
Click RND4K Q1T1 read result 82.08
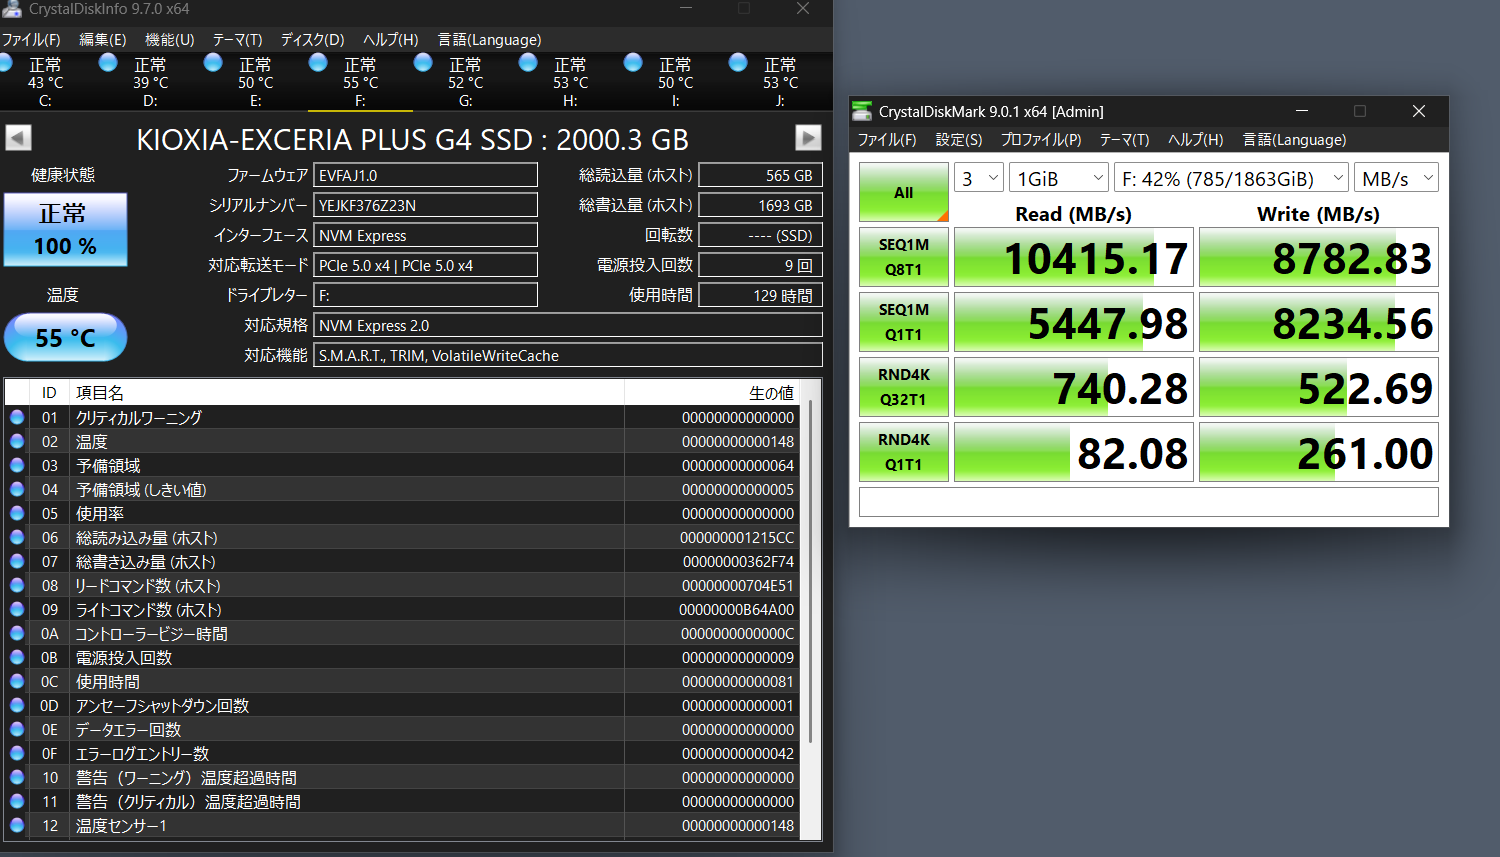(1073, 452)
